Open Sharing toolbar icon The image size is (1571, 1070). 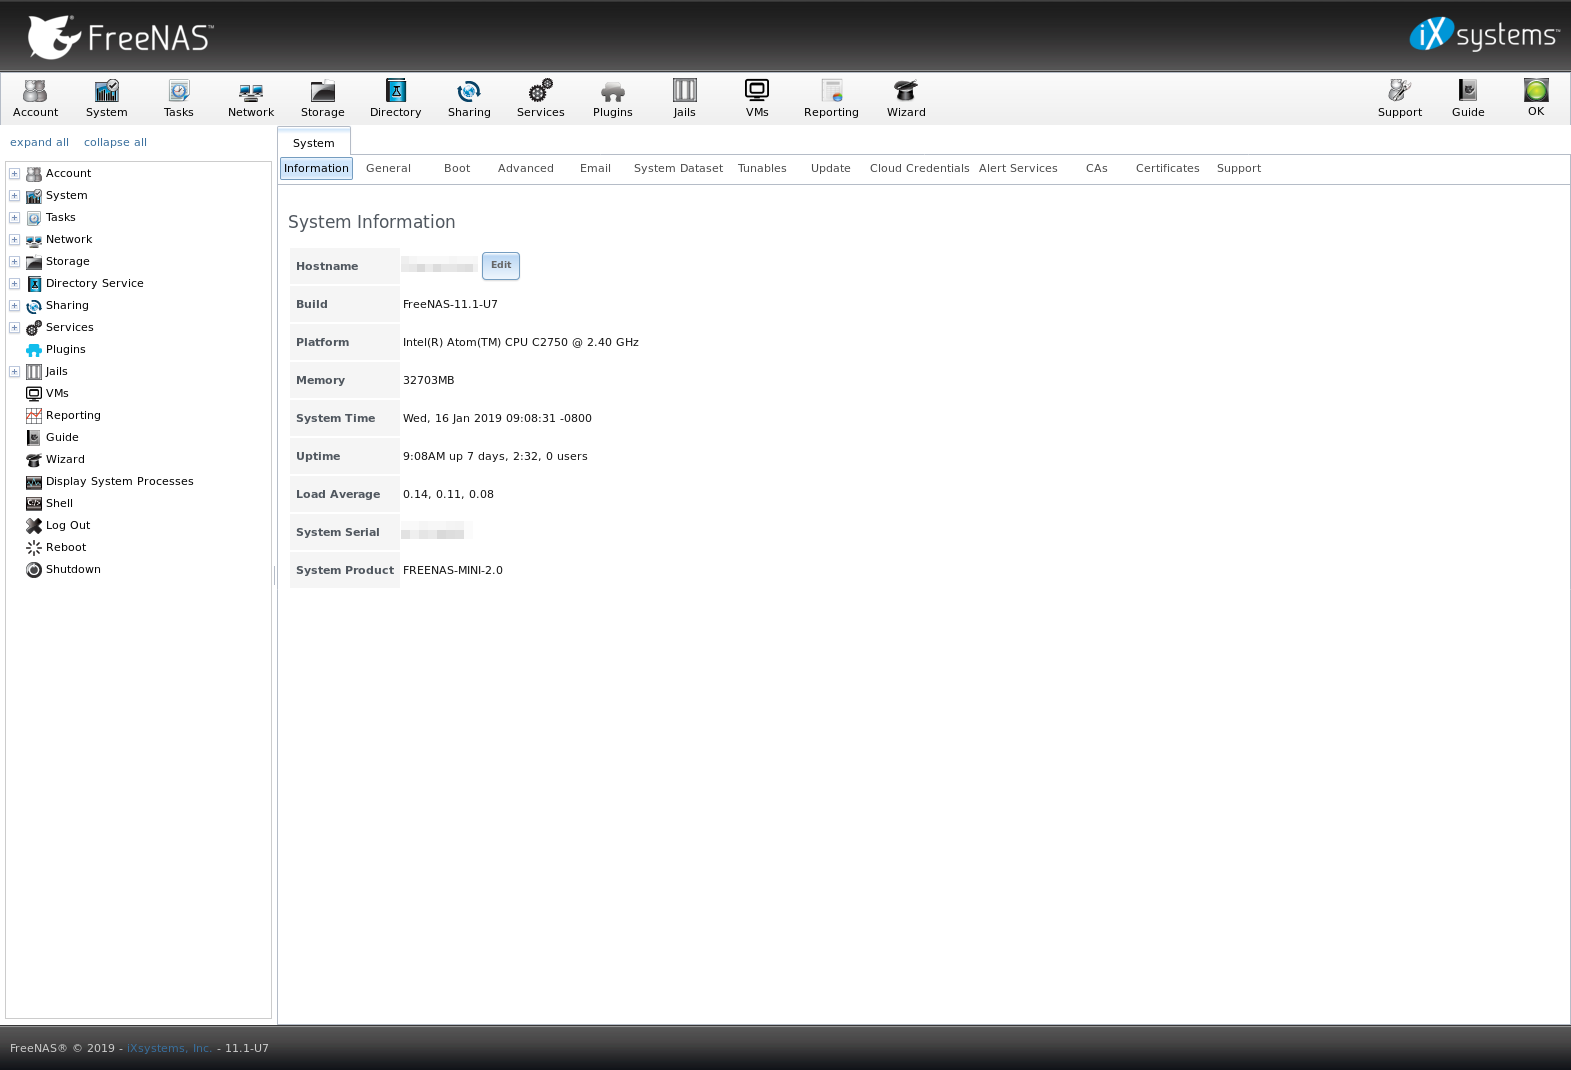tap(469, 98)
